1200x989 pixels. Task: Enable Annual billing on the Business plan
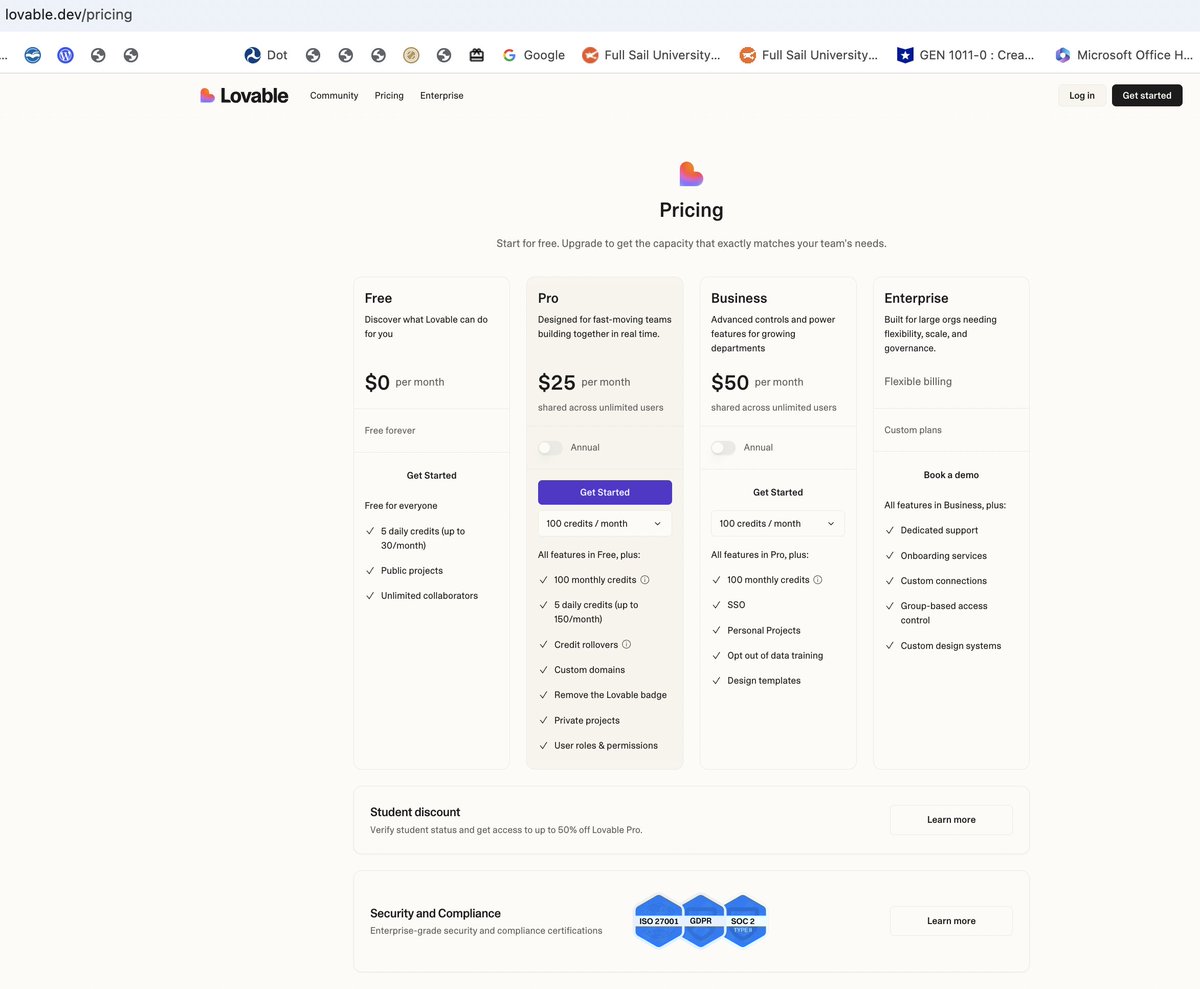722,448
